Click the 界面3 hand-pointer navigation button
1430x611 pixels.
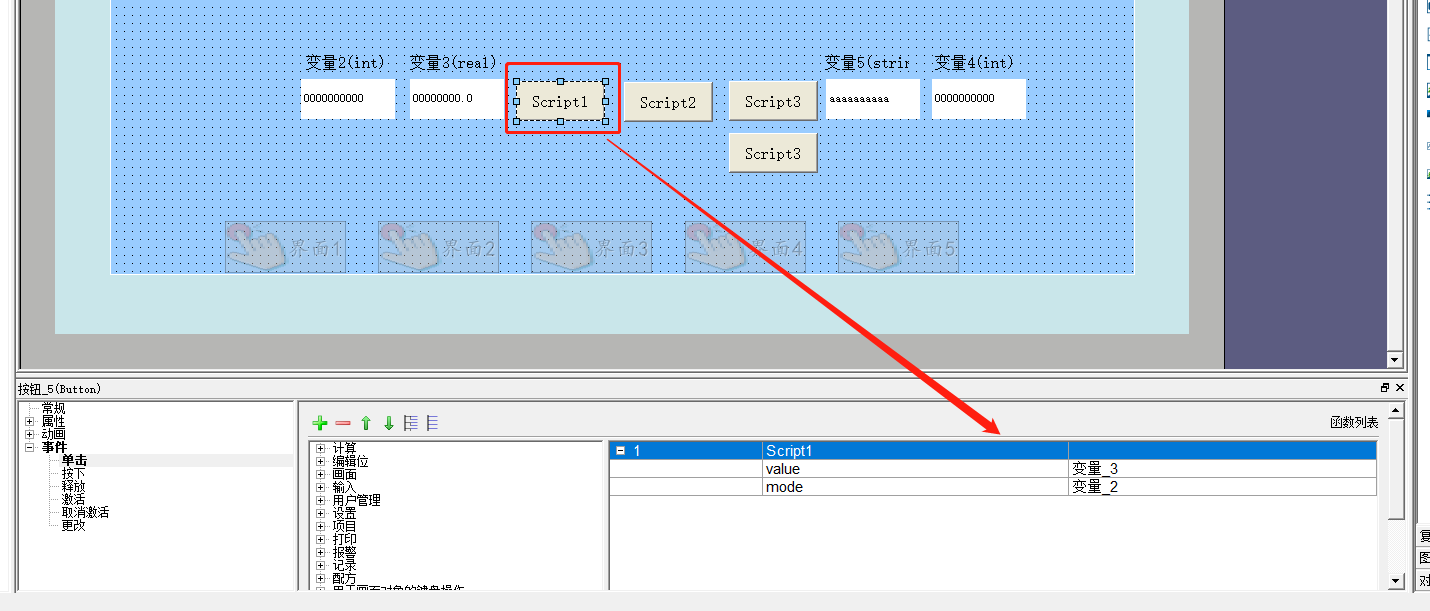pos(591,247)
